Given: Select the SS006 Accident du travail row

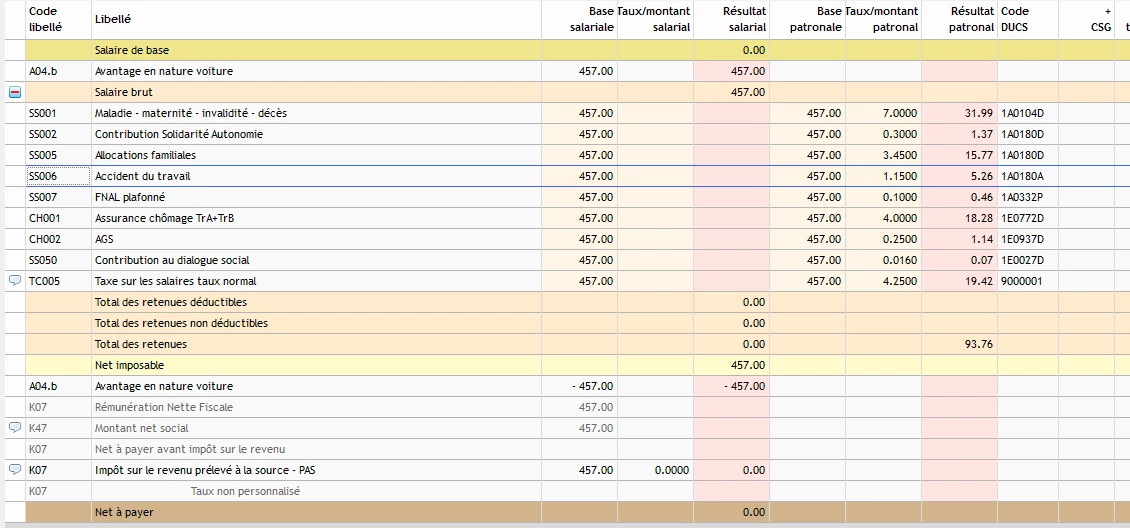Looking at the screenshot, I should [x=142, y=176].
